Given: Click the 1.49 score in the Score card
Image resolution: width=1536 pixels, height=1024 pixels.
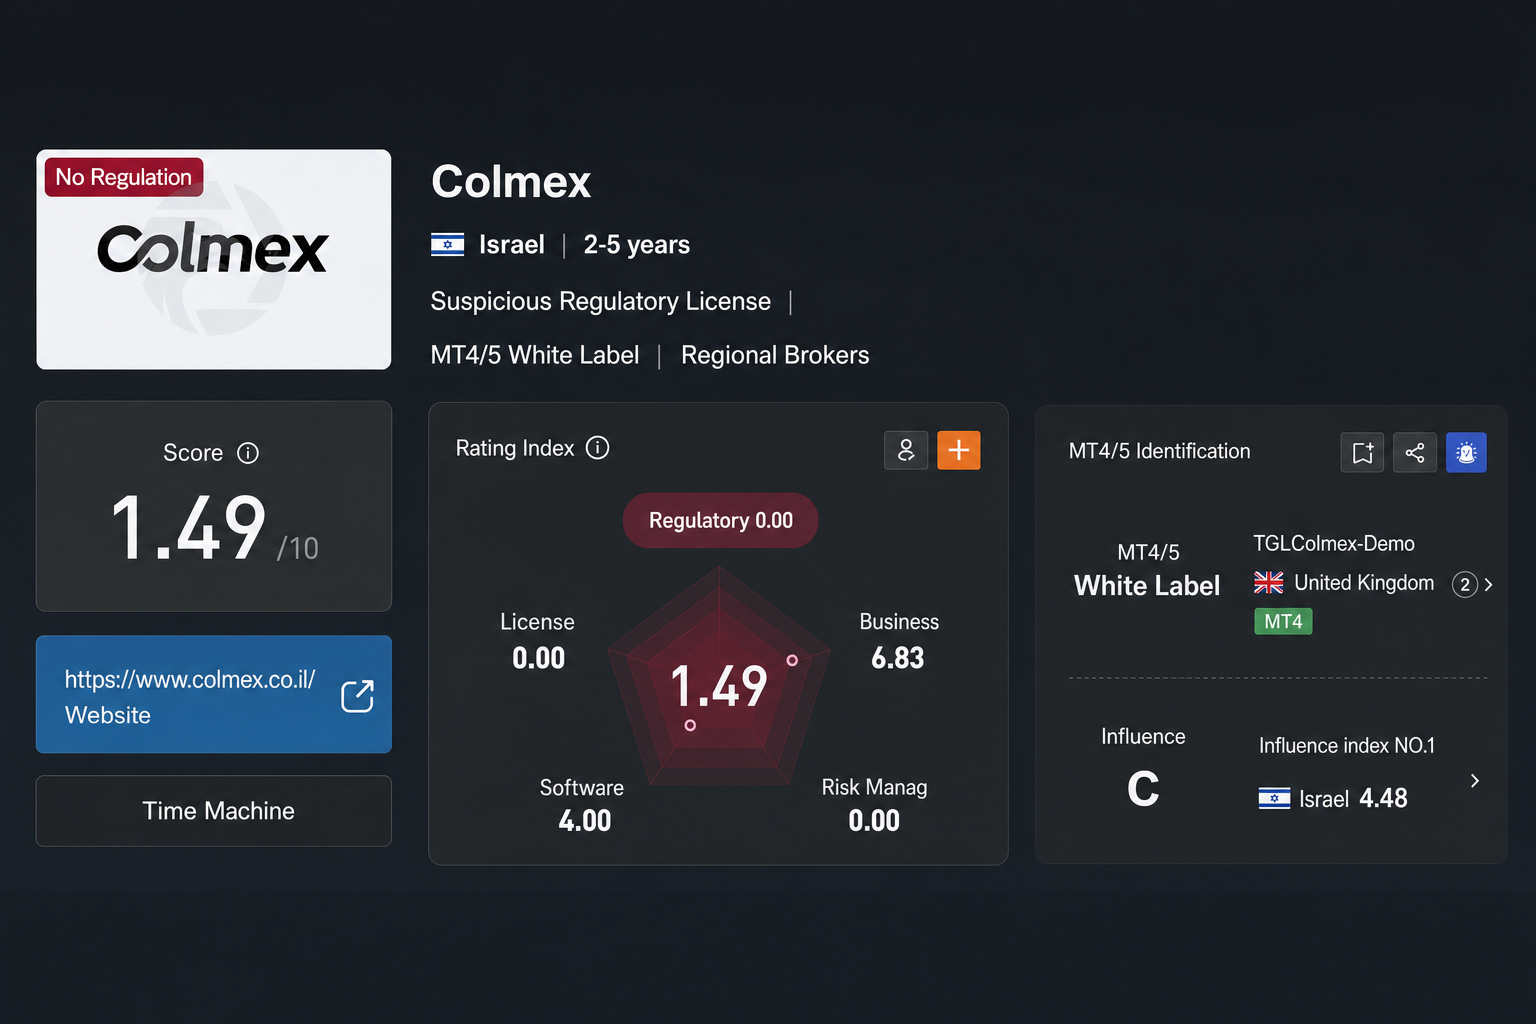Looking at the screenshot, I should (189, 528).
